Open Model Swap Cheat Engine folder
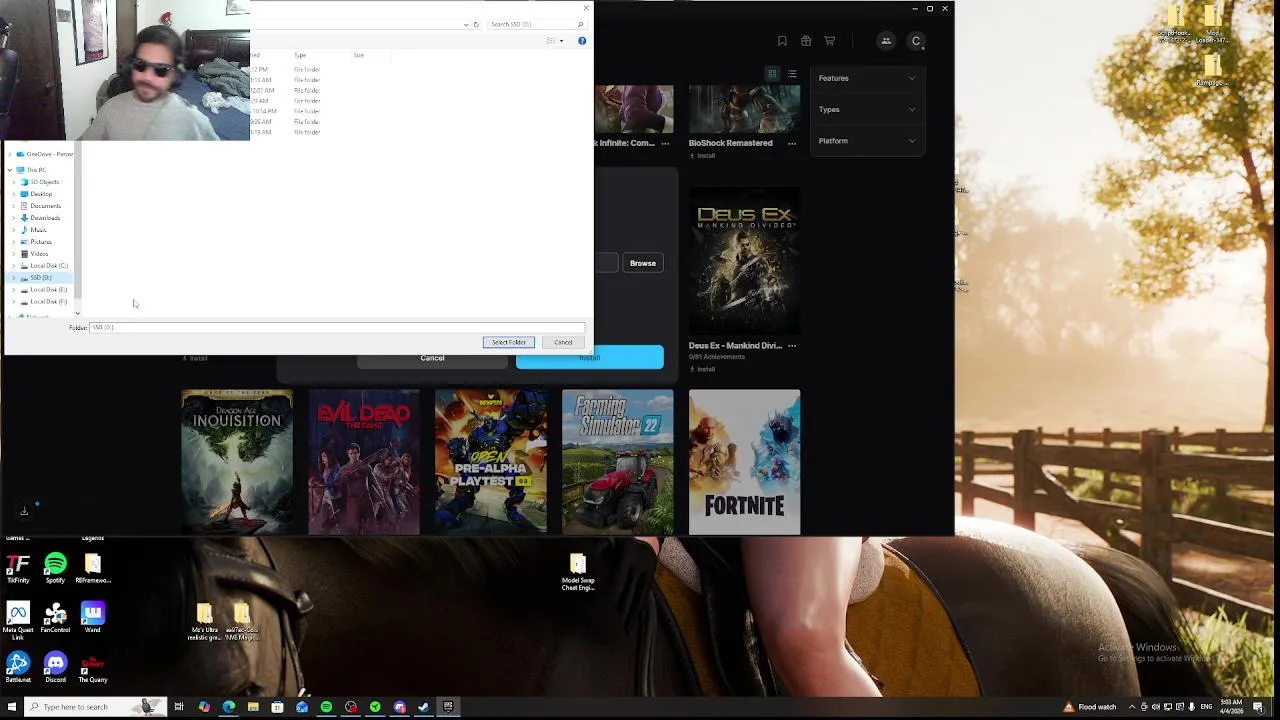 578,573
